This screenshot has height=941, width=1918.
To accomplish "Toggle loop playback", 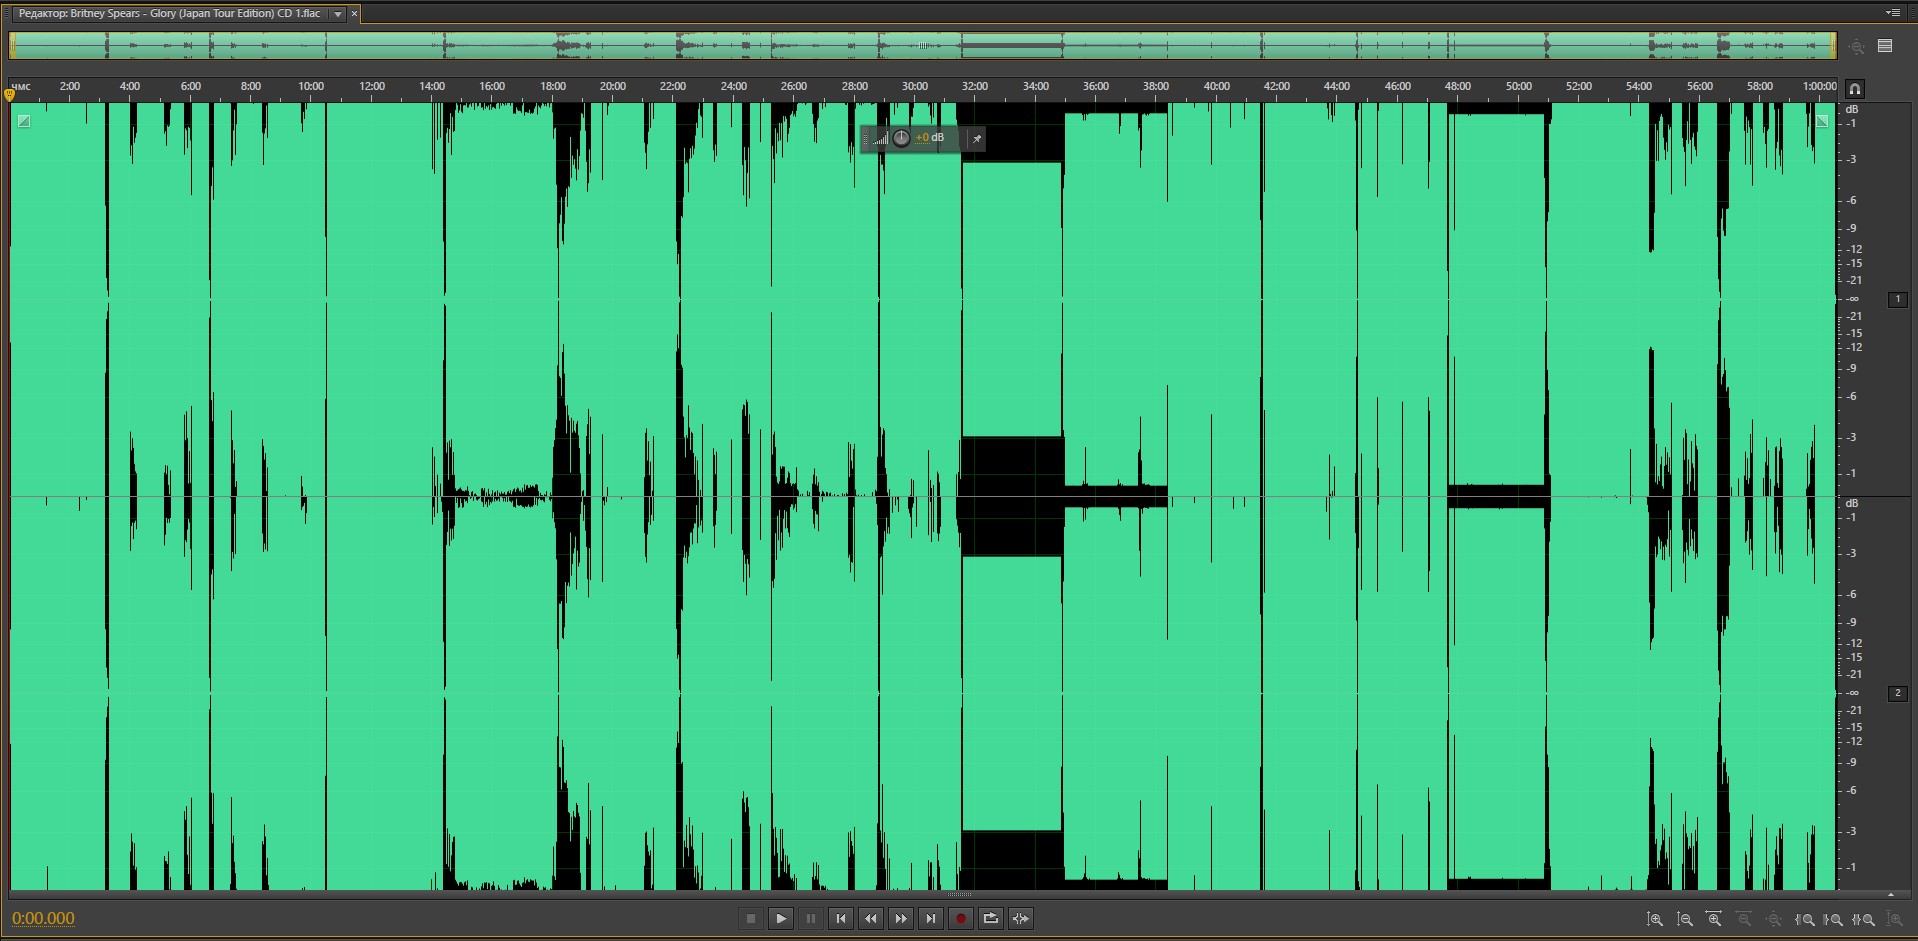I will 991,918.
